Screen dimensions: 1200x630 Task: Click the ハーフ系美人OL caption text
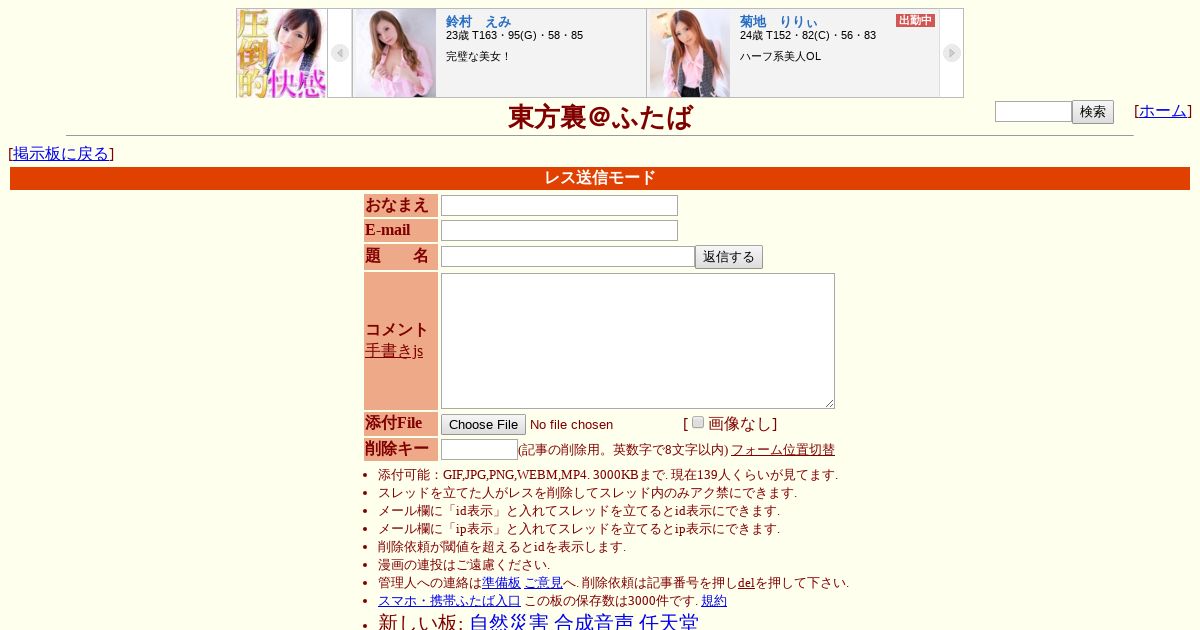780,56
